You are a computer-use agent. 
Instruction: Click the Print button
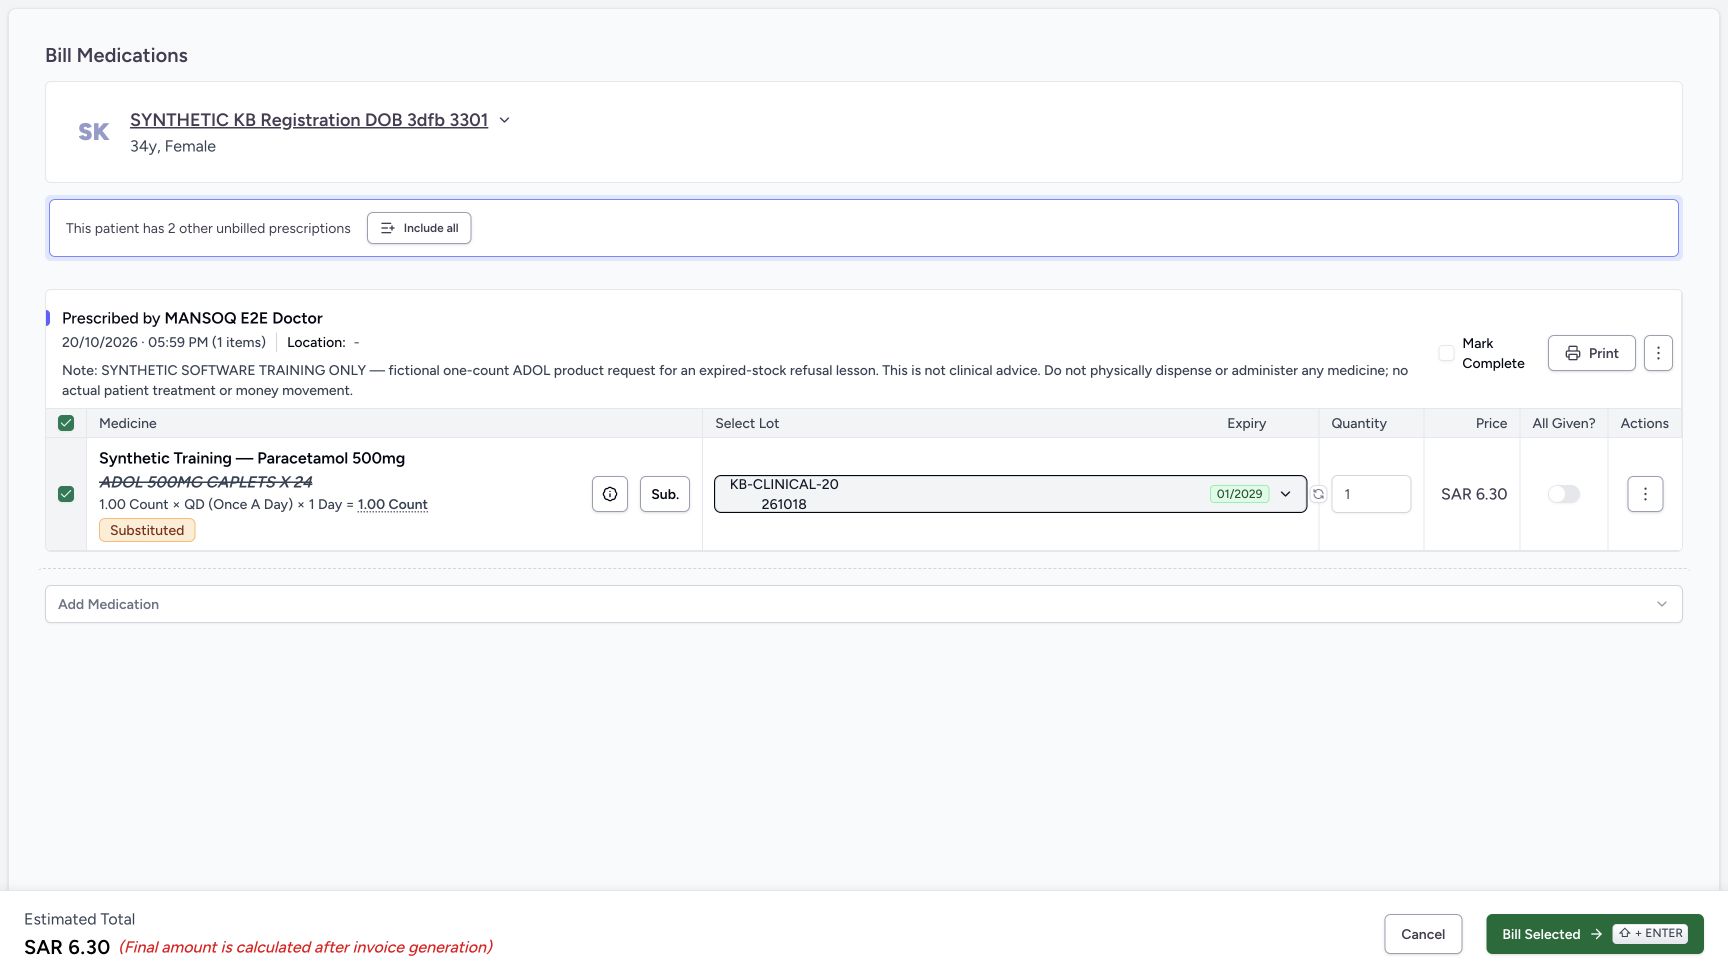coord(1591,353)
